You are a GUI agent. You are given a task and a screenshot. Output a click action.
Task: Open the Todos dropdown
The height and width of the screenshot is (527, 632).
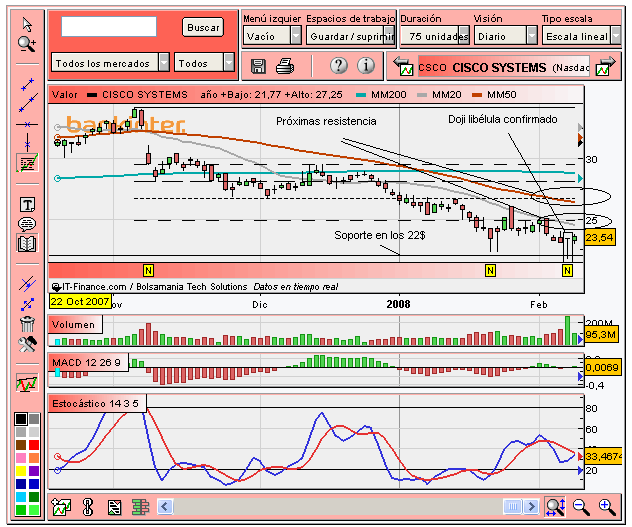(204, 62)
